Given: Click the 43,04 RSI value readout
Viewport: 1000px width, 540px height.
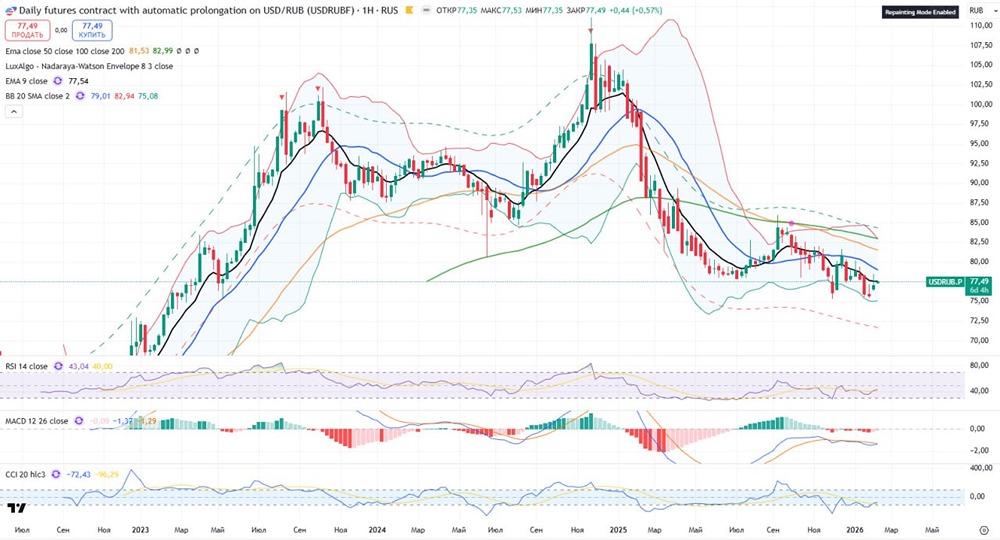Looking at the screenshot, I should 78,367.
